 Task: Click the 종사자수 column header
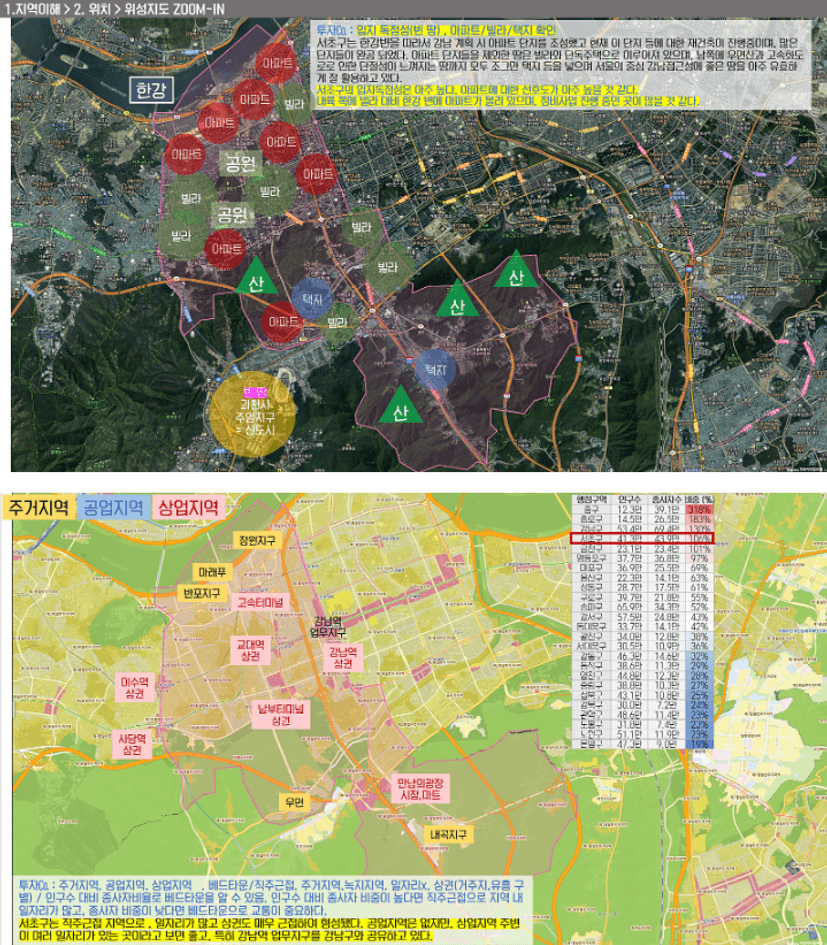[x=666, y=499]
